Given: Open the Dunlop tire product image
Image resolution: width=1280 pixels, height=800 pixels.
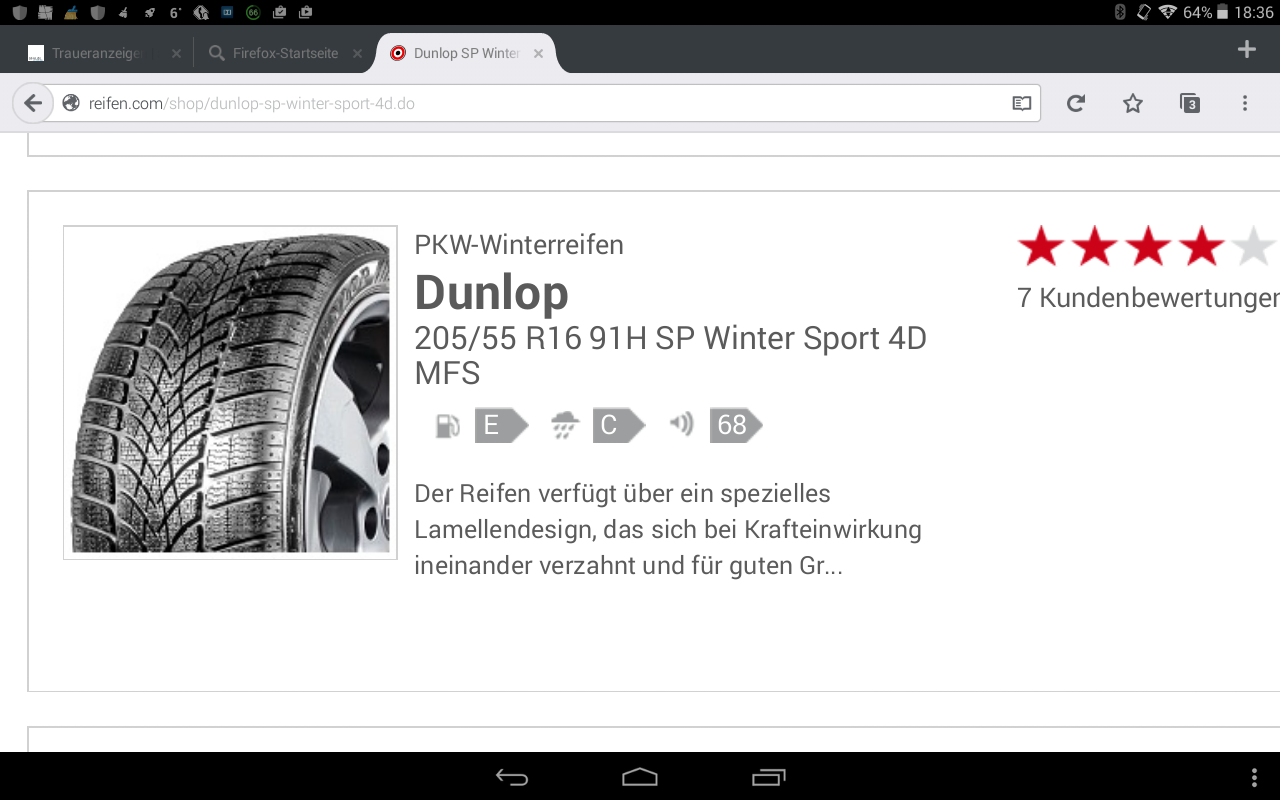Looking at the screenshot, I should (x=230, y=392).
